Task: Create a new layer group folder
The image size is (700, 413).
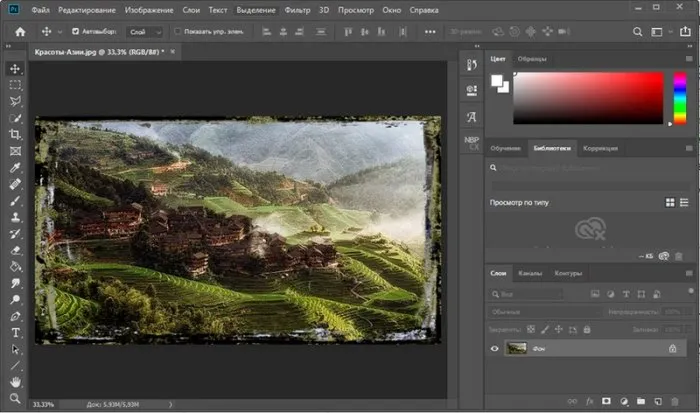Action: (x=641, y=401)
